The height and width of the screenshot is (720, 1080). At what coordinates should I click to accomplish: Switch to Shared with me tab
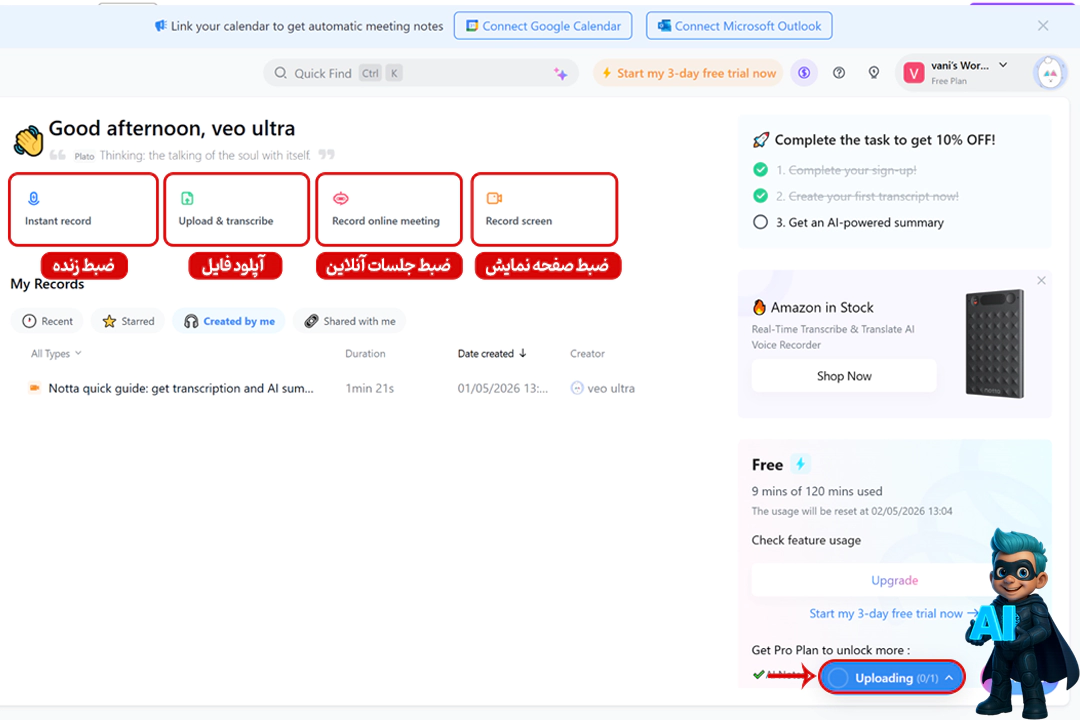point(349,321)
